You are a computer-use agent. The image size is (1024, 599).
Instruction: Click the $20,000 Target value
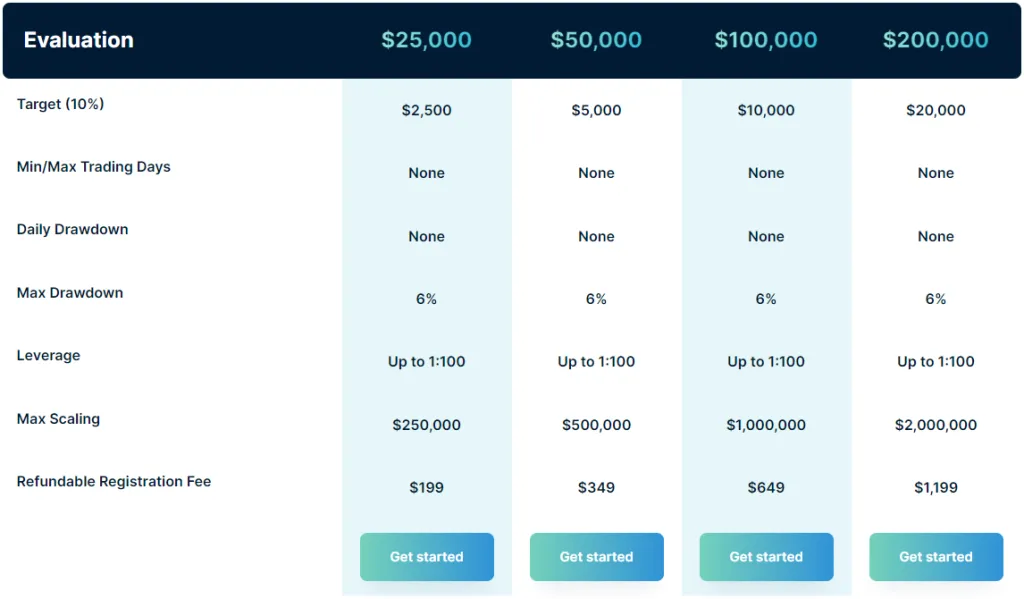click(936, 111)
